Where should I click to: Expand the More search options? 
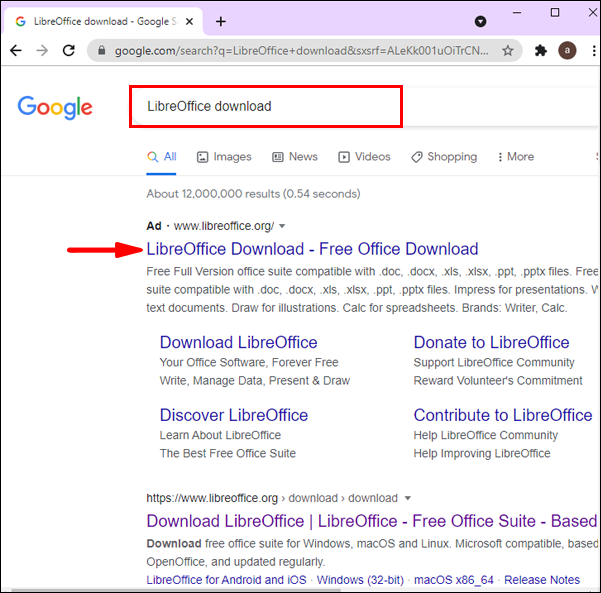[516, 157]
